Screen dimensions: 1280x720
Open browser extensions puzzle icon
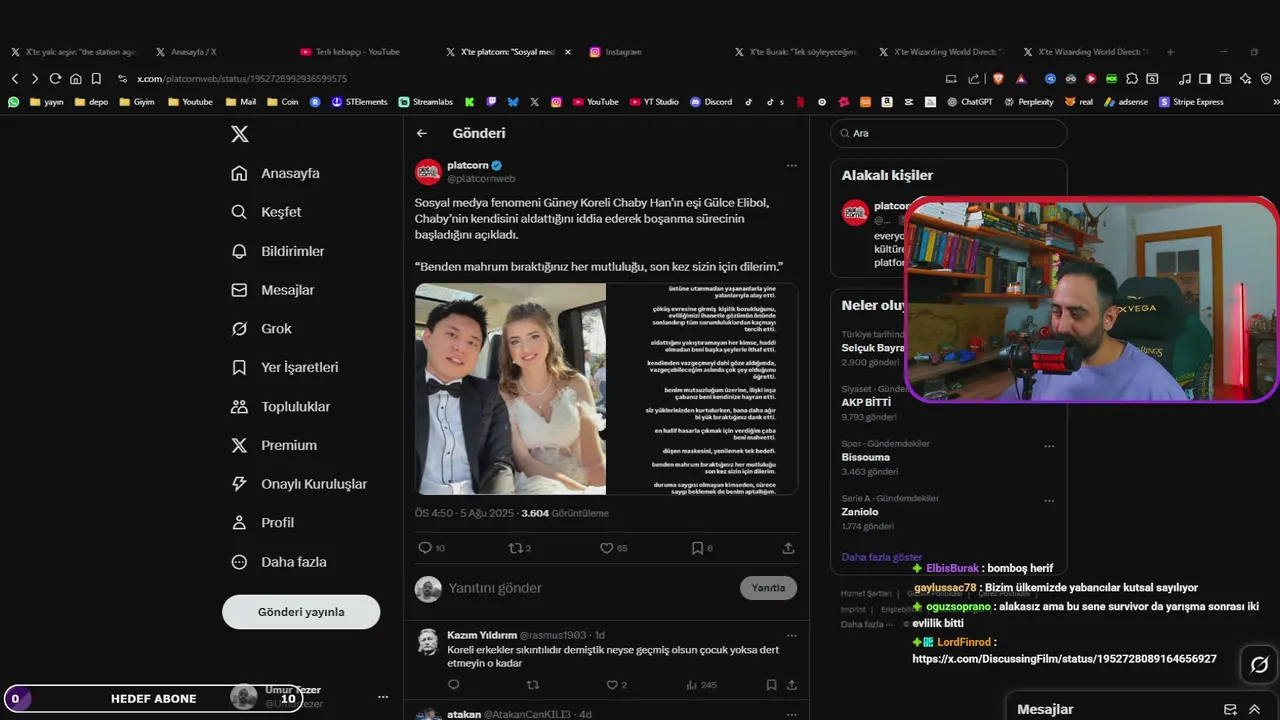[x=1132, y=79]
